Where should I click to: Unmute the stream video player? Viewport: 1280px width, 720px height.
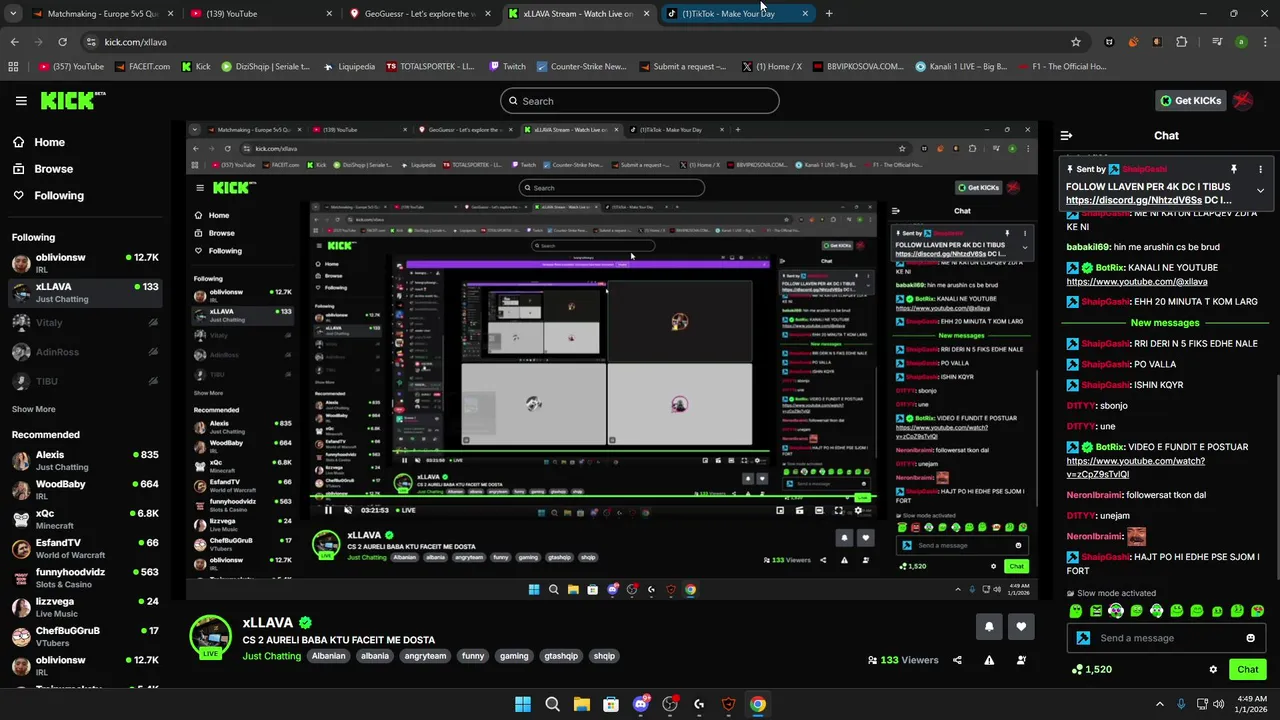347,510
